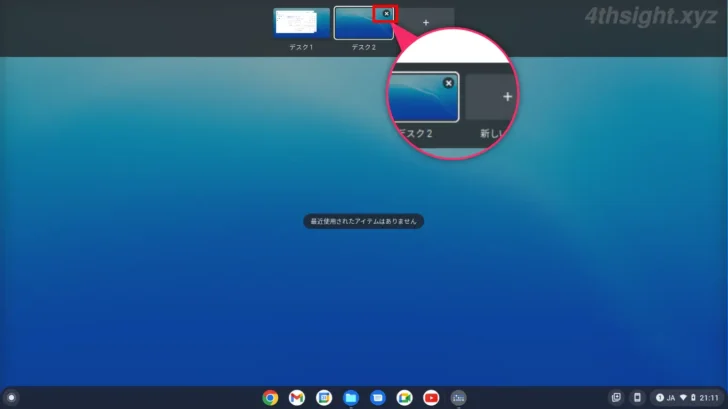Select the デスク 2 desk thumbnail
728x409 pixels.
point(364,23)
